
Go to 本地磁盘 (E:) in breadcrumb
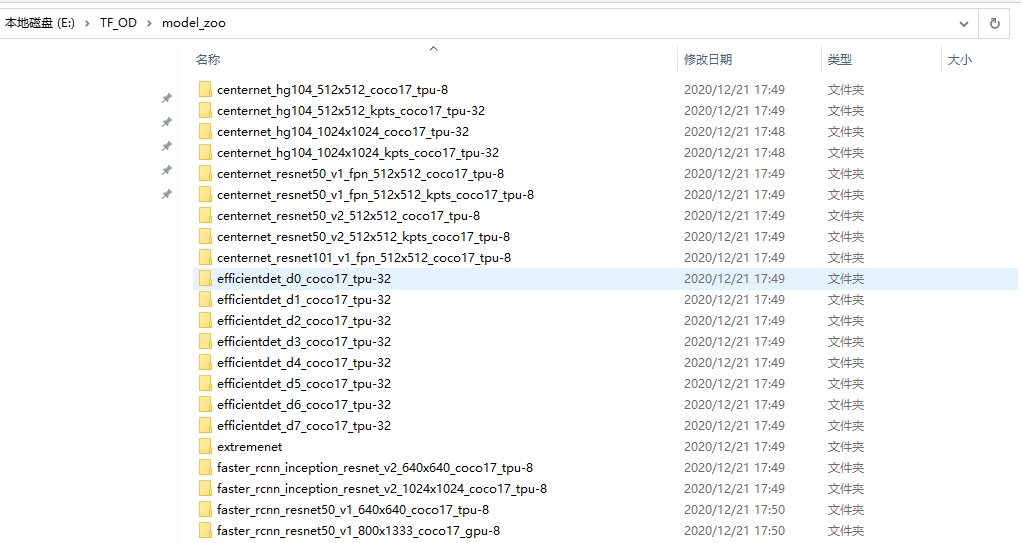(x=40, y=23)
